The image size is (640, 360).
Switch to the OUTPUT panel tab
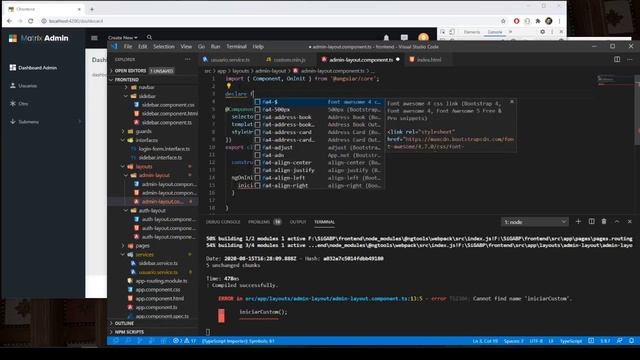tap(298, 222)
